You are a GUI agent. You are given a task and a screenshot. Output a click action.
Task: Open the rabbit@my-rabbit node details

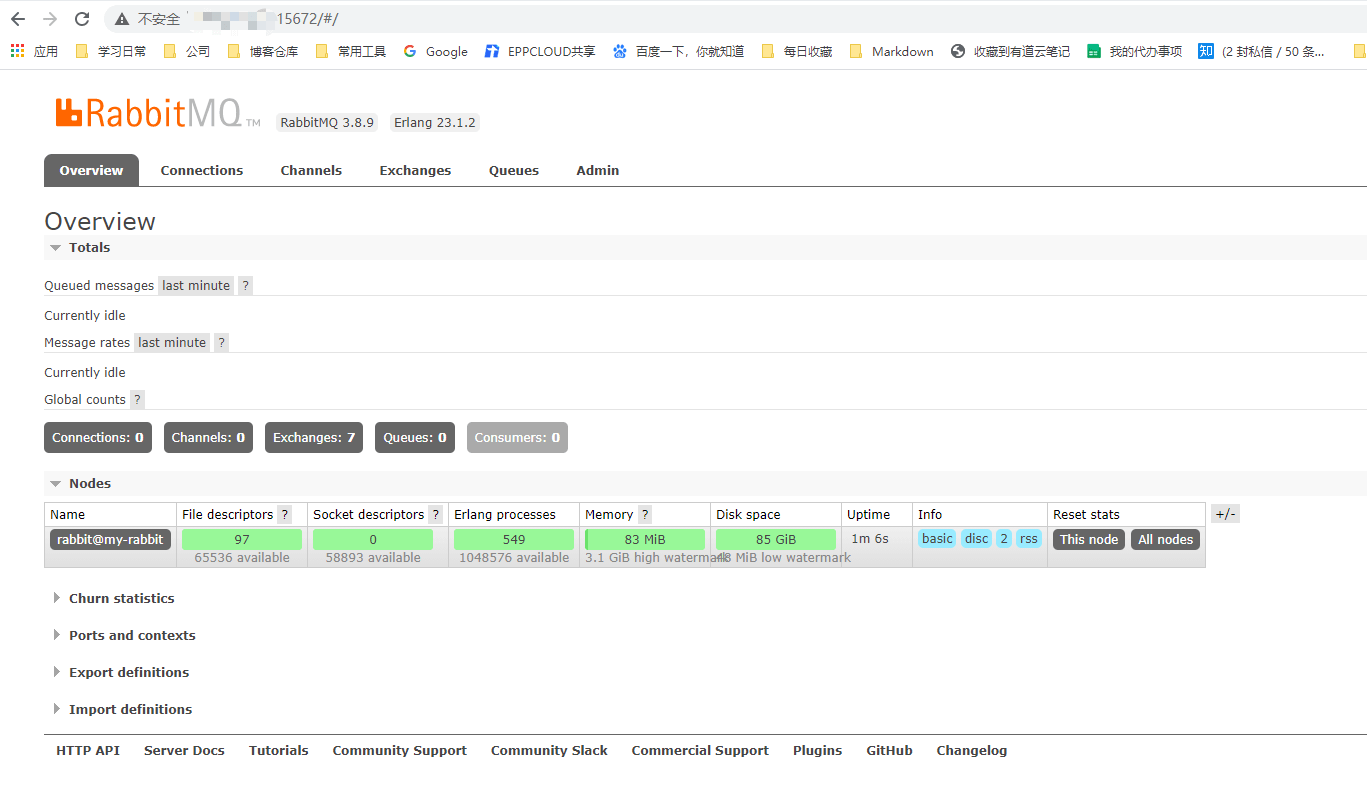111,539
